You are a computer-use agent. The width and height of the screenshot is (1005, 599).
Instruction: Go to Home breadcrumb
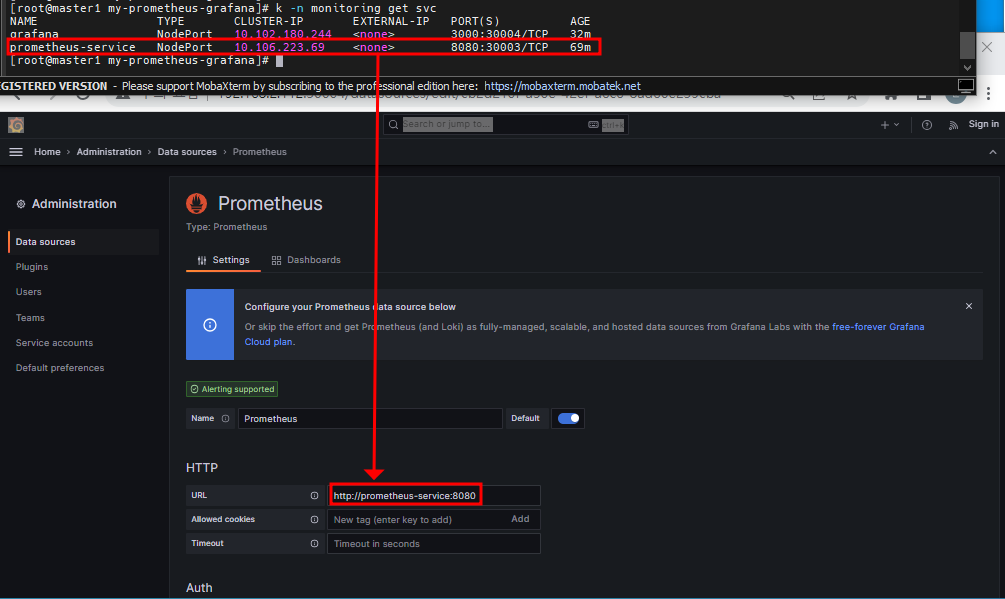47,152
